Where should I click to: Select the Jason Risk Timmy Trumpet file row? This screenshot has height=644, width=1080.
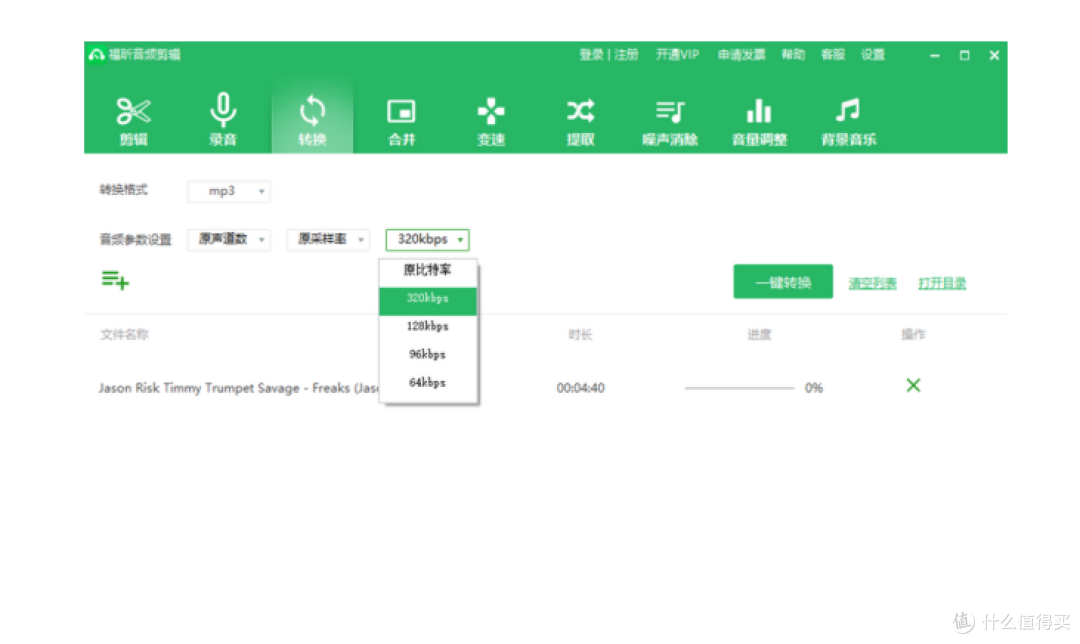pyautogui.click(x=546, y=388)
